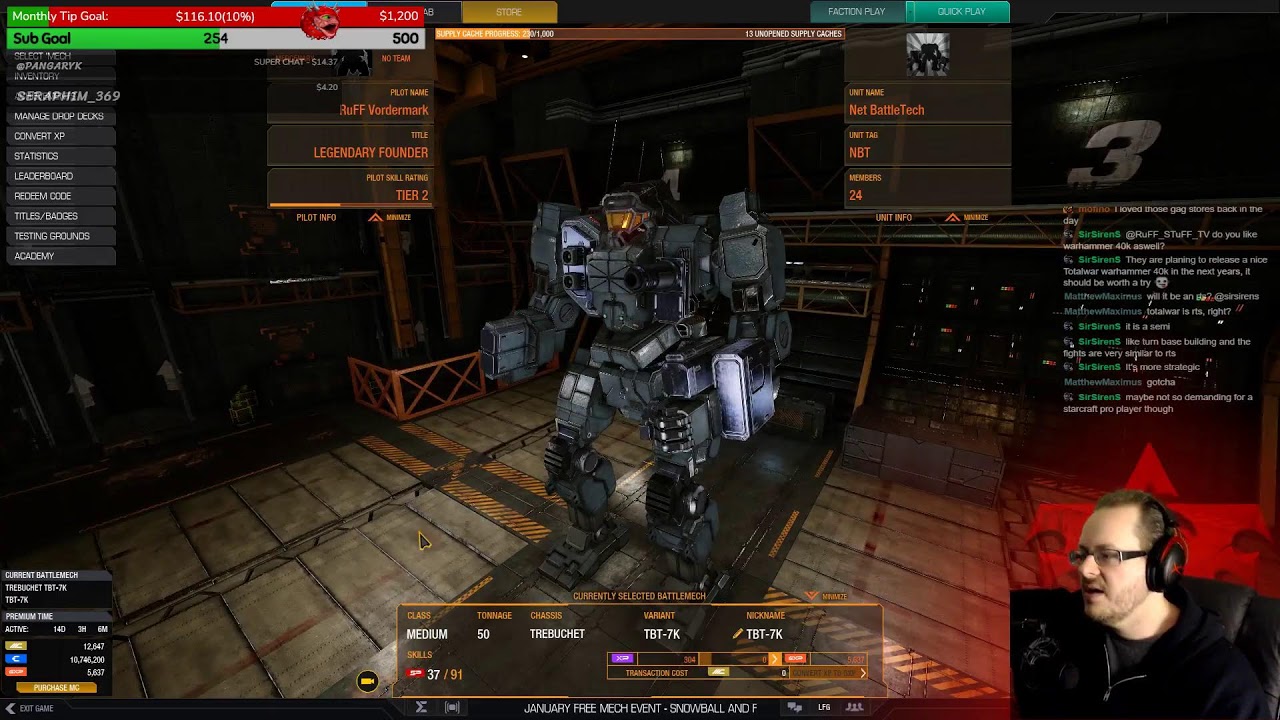Open the friends list people icon
This screenshot has height=720, width=1280.
pyautogui.click(x=855, y=707)
